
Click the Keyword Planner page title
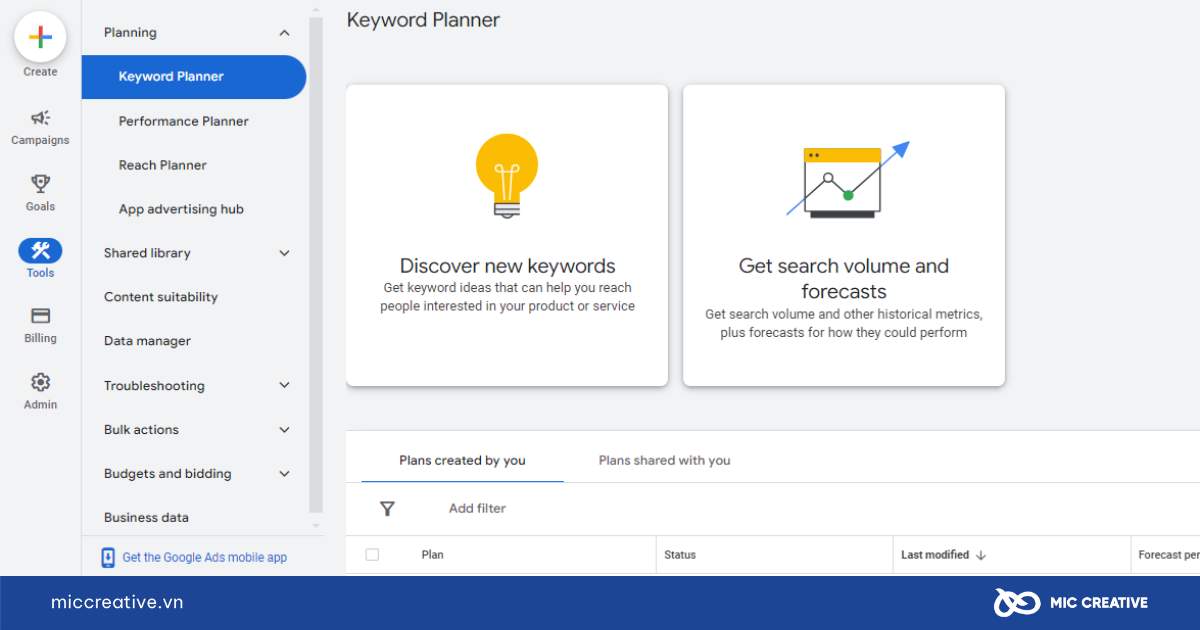coord(423,20)
